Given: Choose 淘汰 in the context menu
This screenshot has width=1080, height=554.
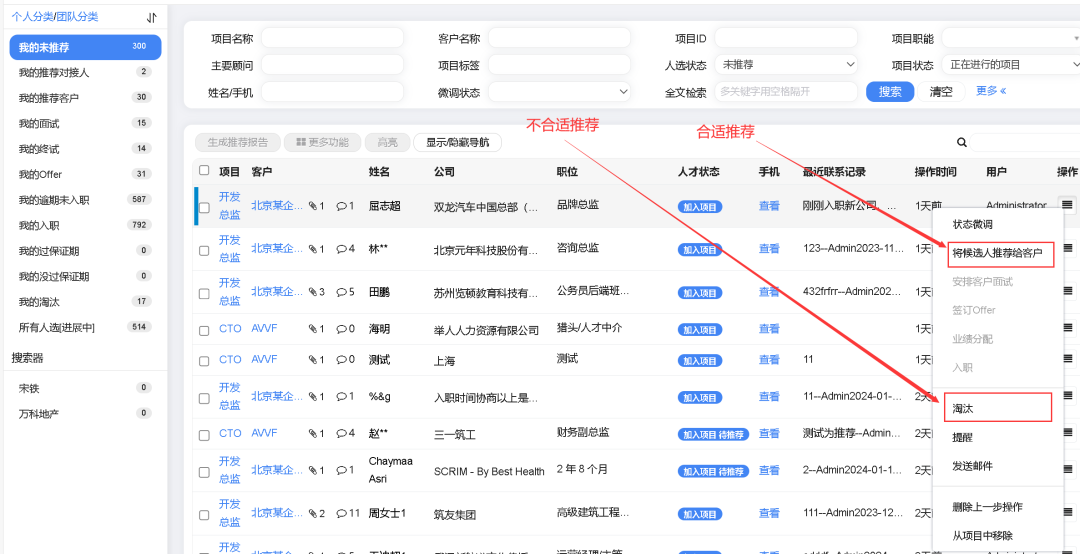Looking at the screenshot, I should [997, 408].
